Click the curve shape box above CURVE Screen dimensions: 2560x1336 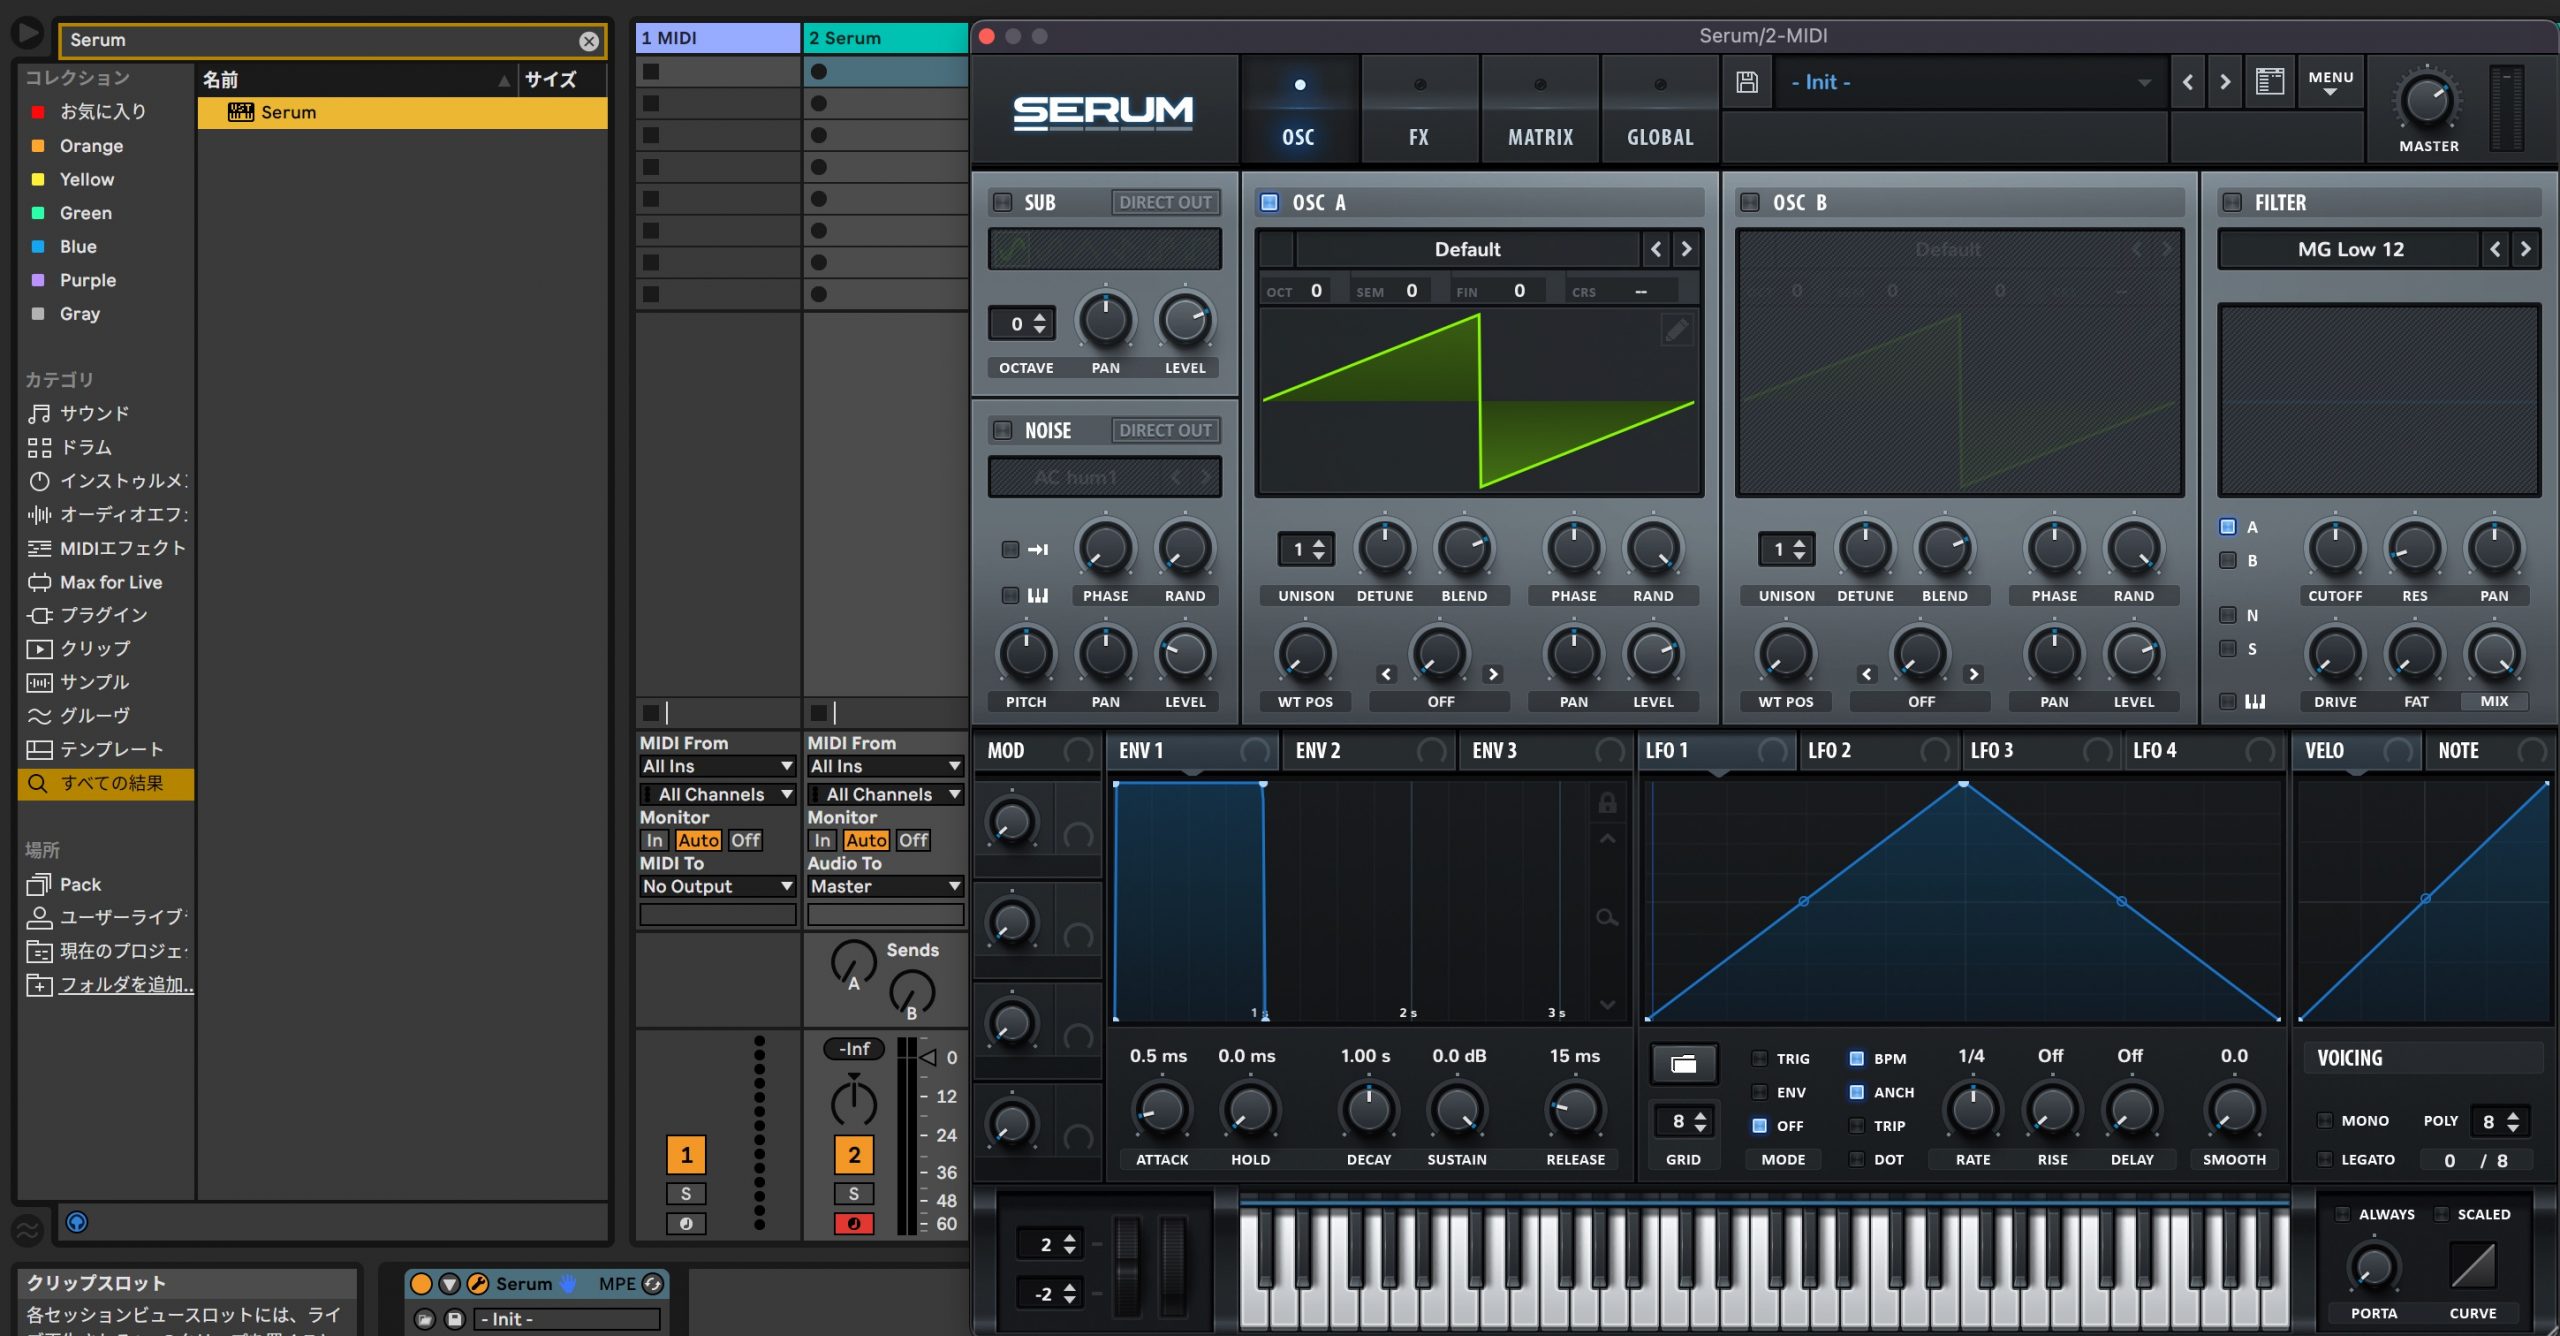coord(2472,1266)
